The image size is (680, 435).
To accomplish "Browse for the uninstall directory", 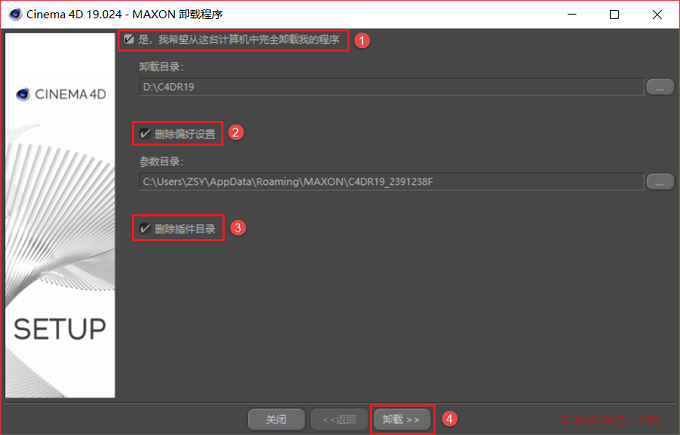I will (x=660, y=87).
